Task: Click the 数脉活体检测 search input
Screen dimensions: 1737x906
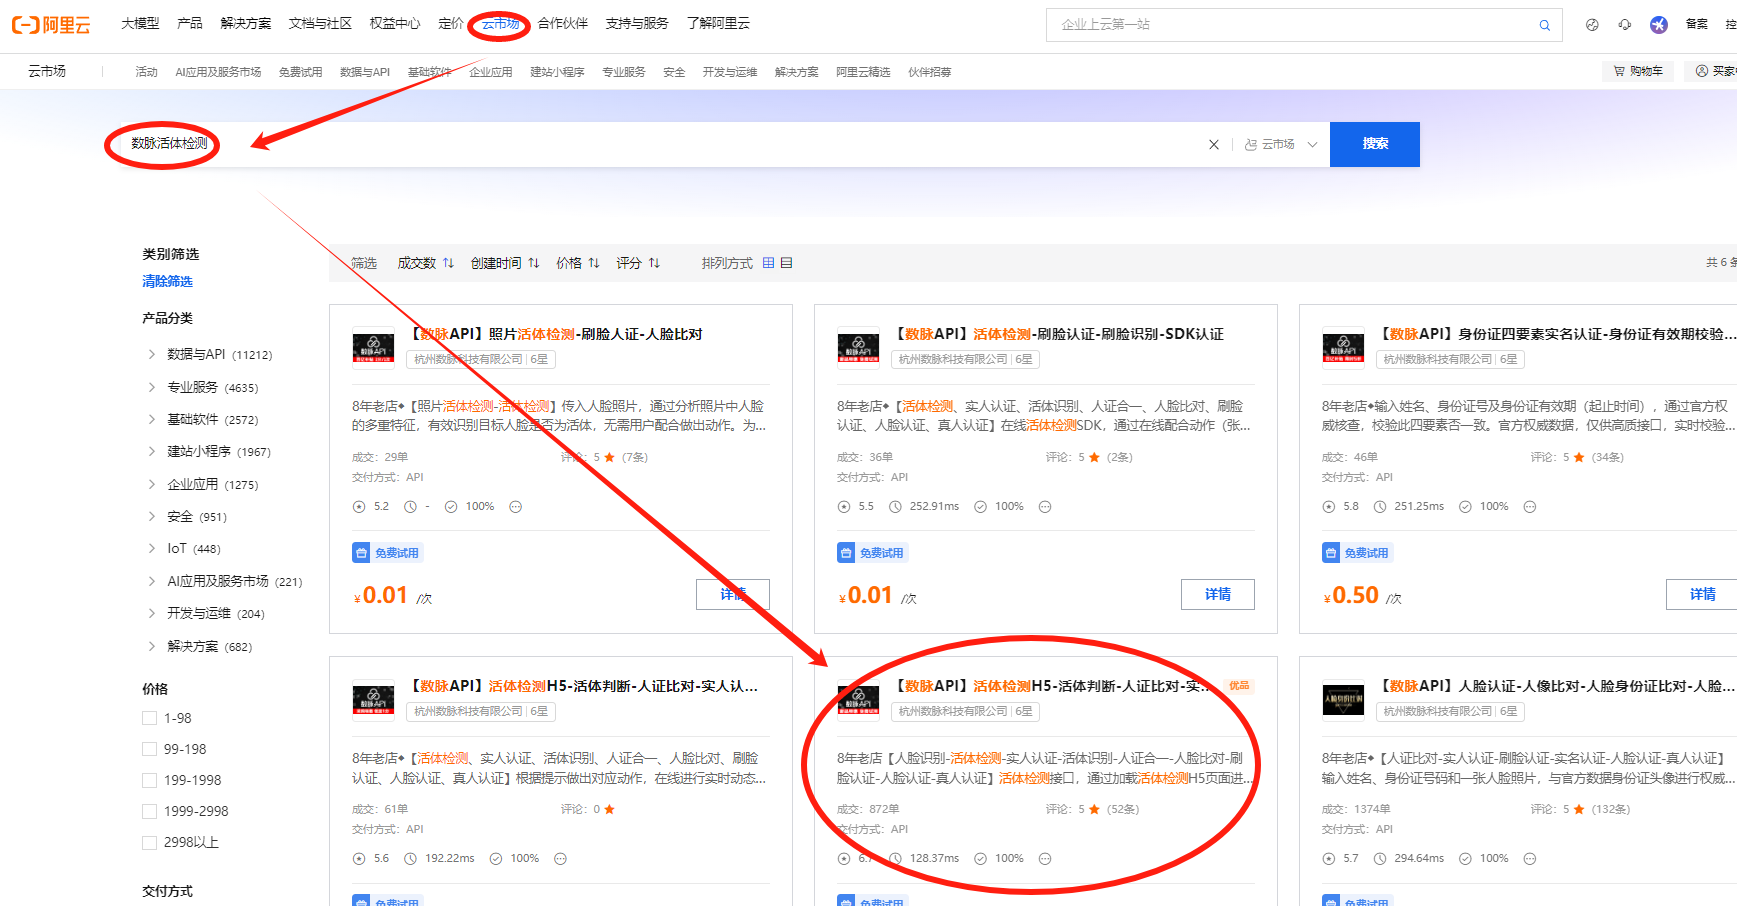Action: click(660, 144)
